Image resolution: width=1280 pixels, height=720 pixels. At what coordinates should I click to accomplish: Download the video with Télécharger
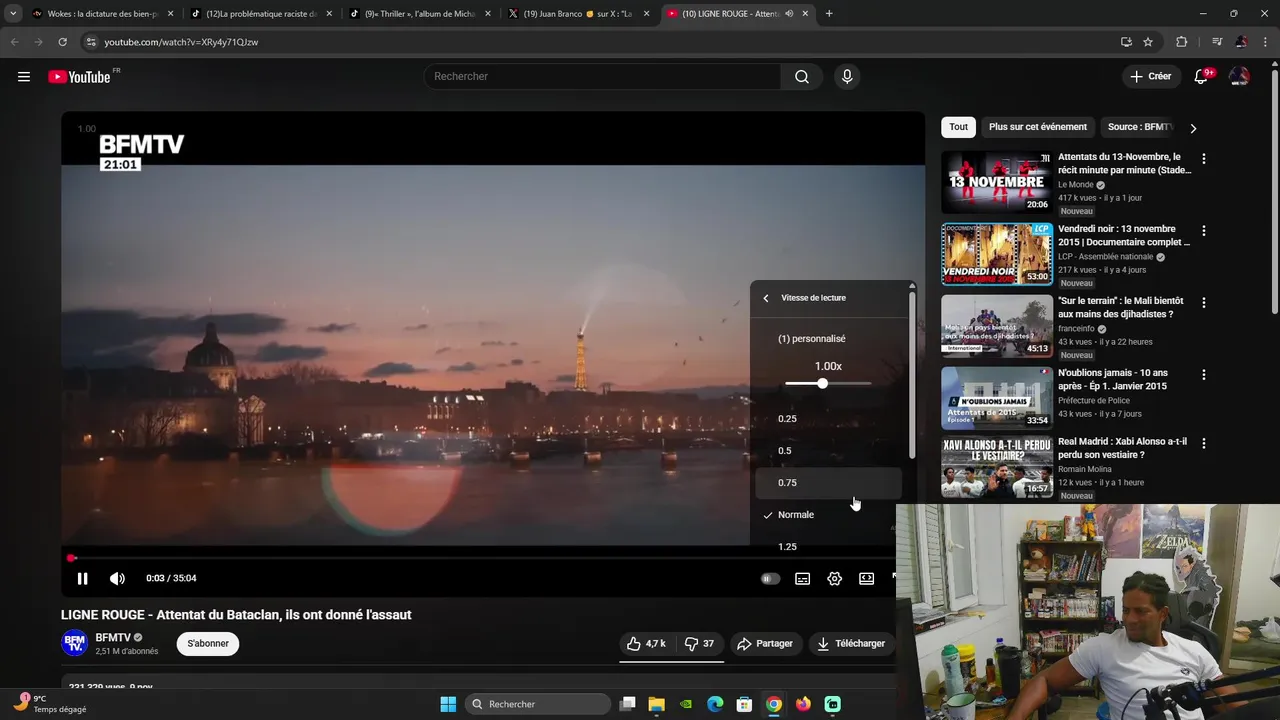(x=851, y=643)
